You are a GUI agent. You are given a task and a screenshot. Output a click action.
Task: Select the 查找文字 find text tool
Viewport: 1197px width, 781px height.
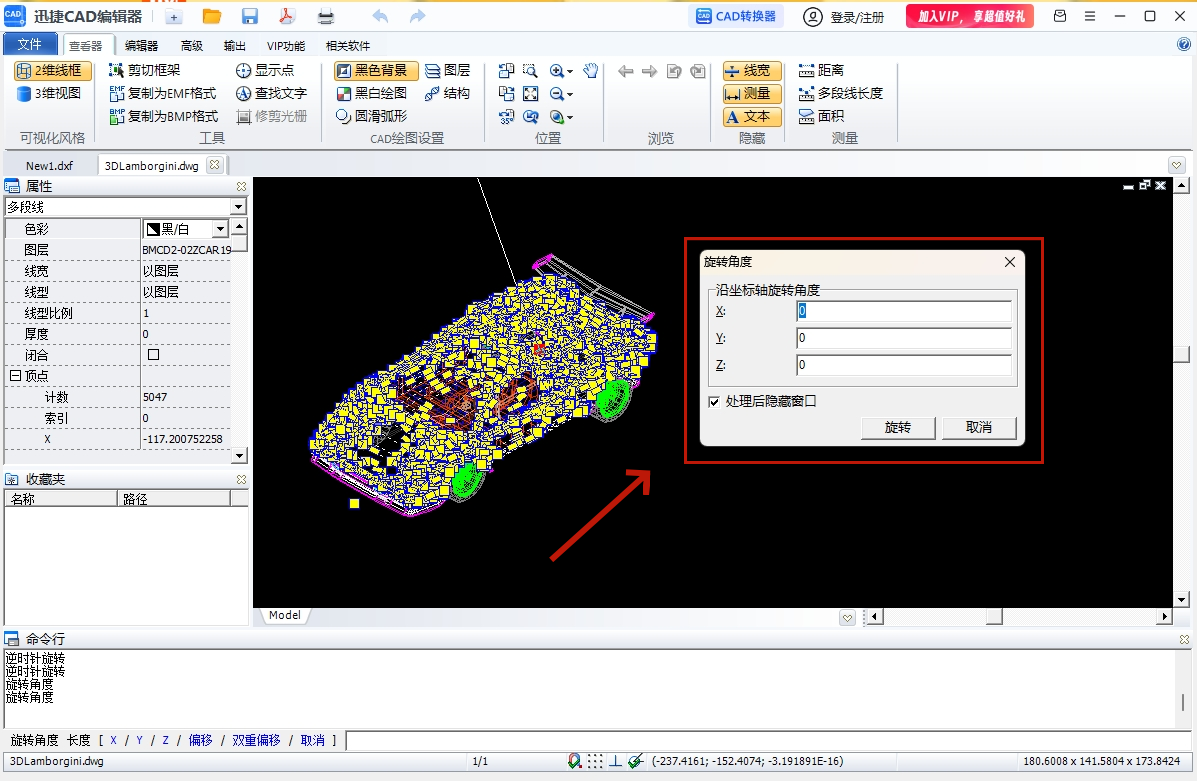click(271, 93)
